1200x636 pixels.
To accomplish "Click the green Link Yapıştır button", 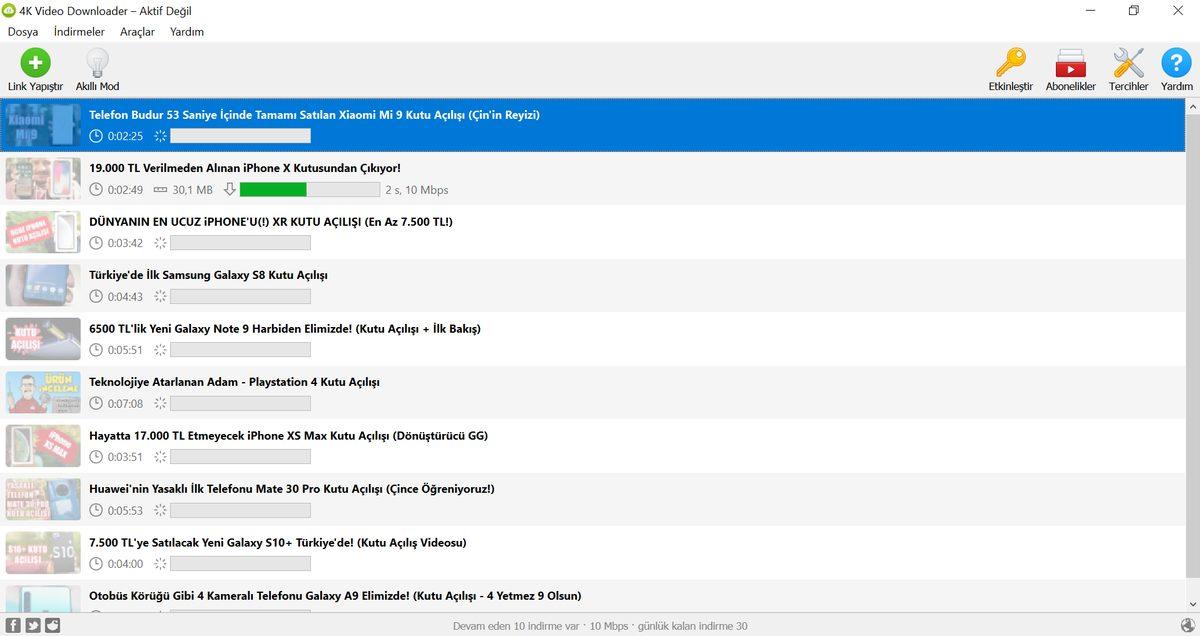I will (35, 64).
